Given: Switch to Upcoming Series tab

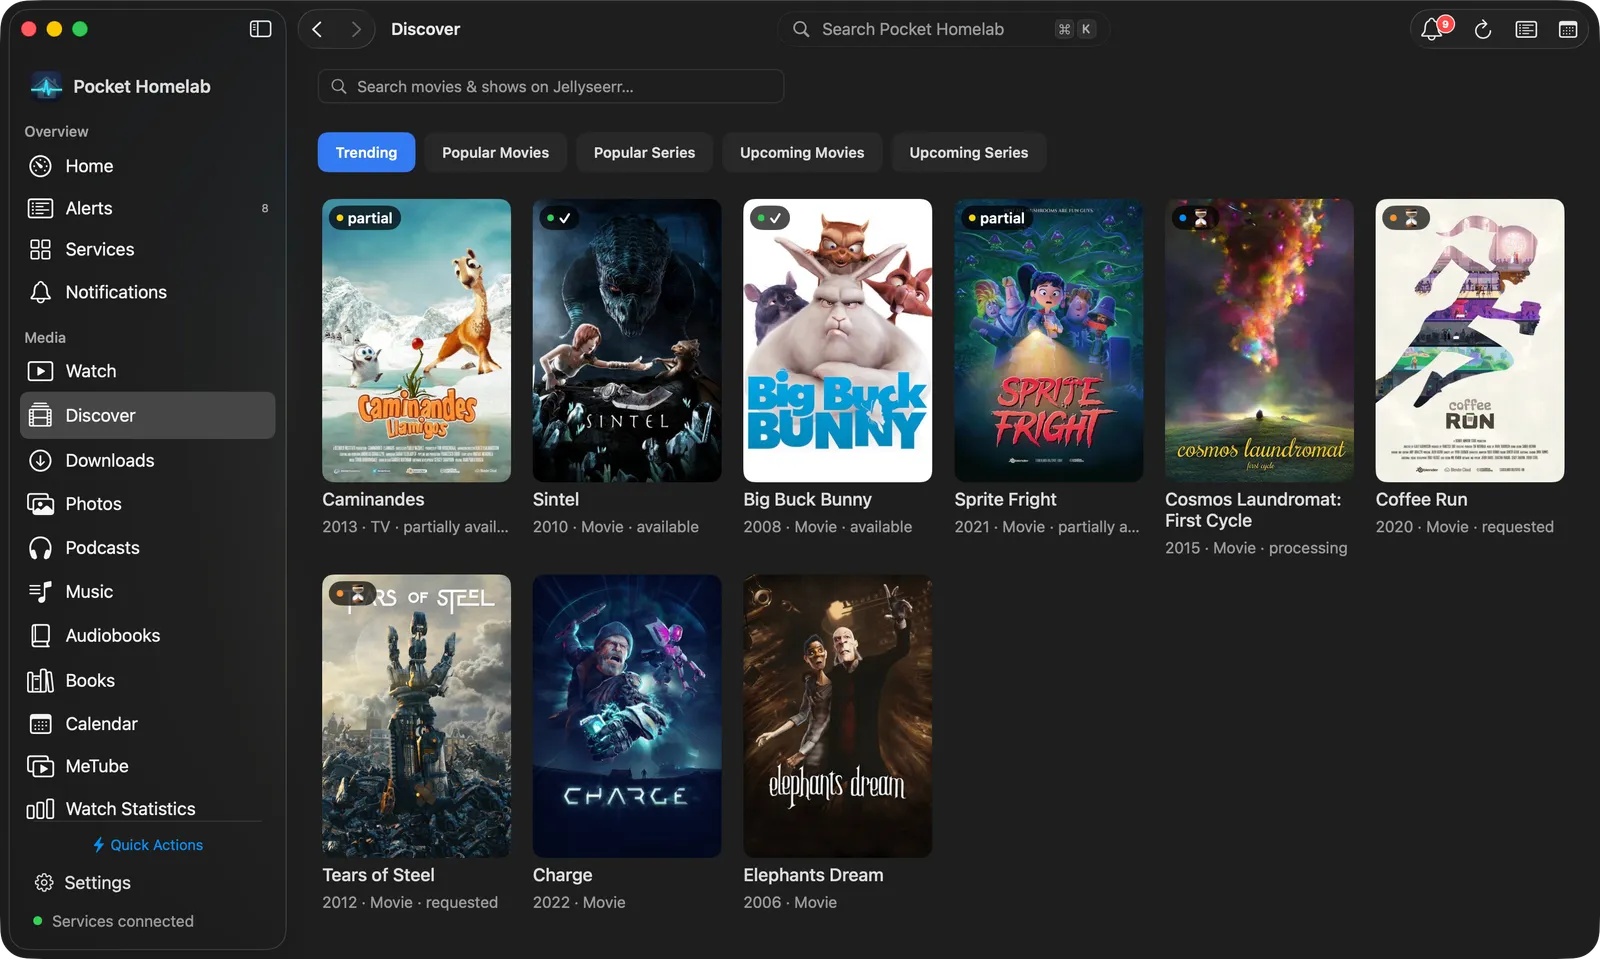Looking at the screenshot, I should point(968,152).
